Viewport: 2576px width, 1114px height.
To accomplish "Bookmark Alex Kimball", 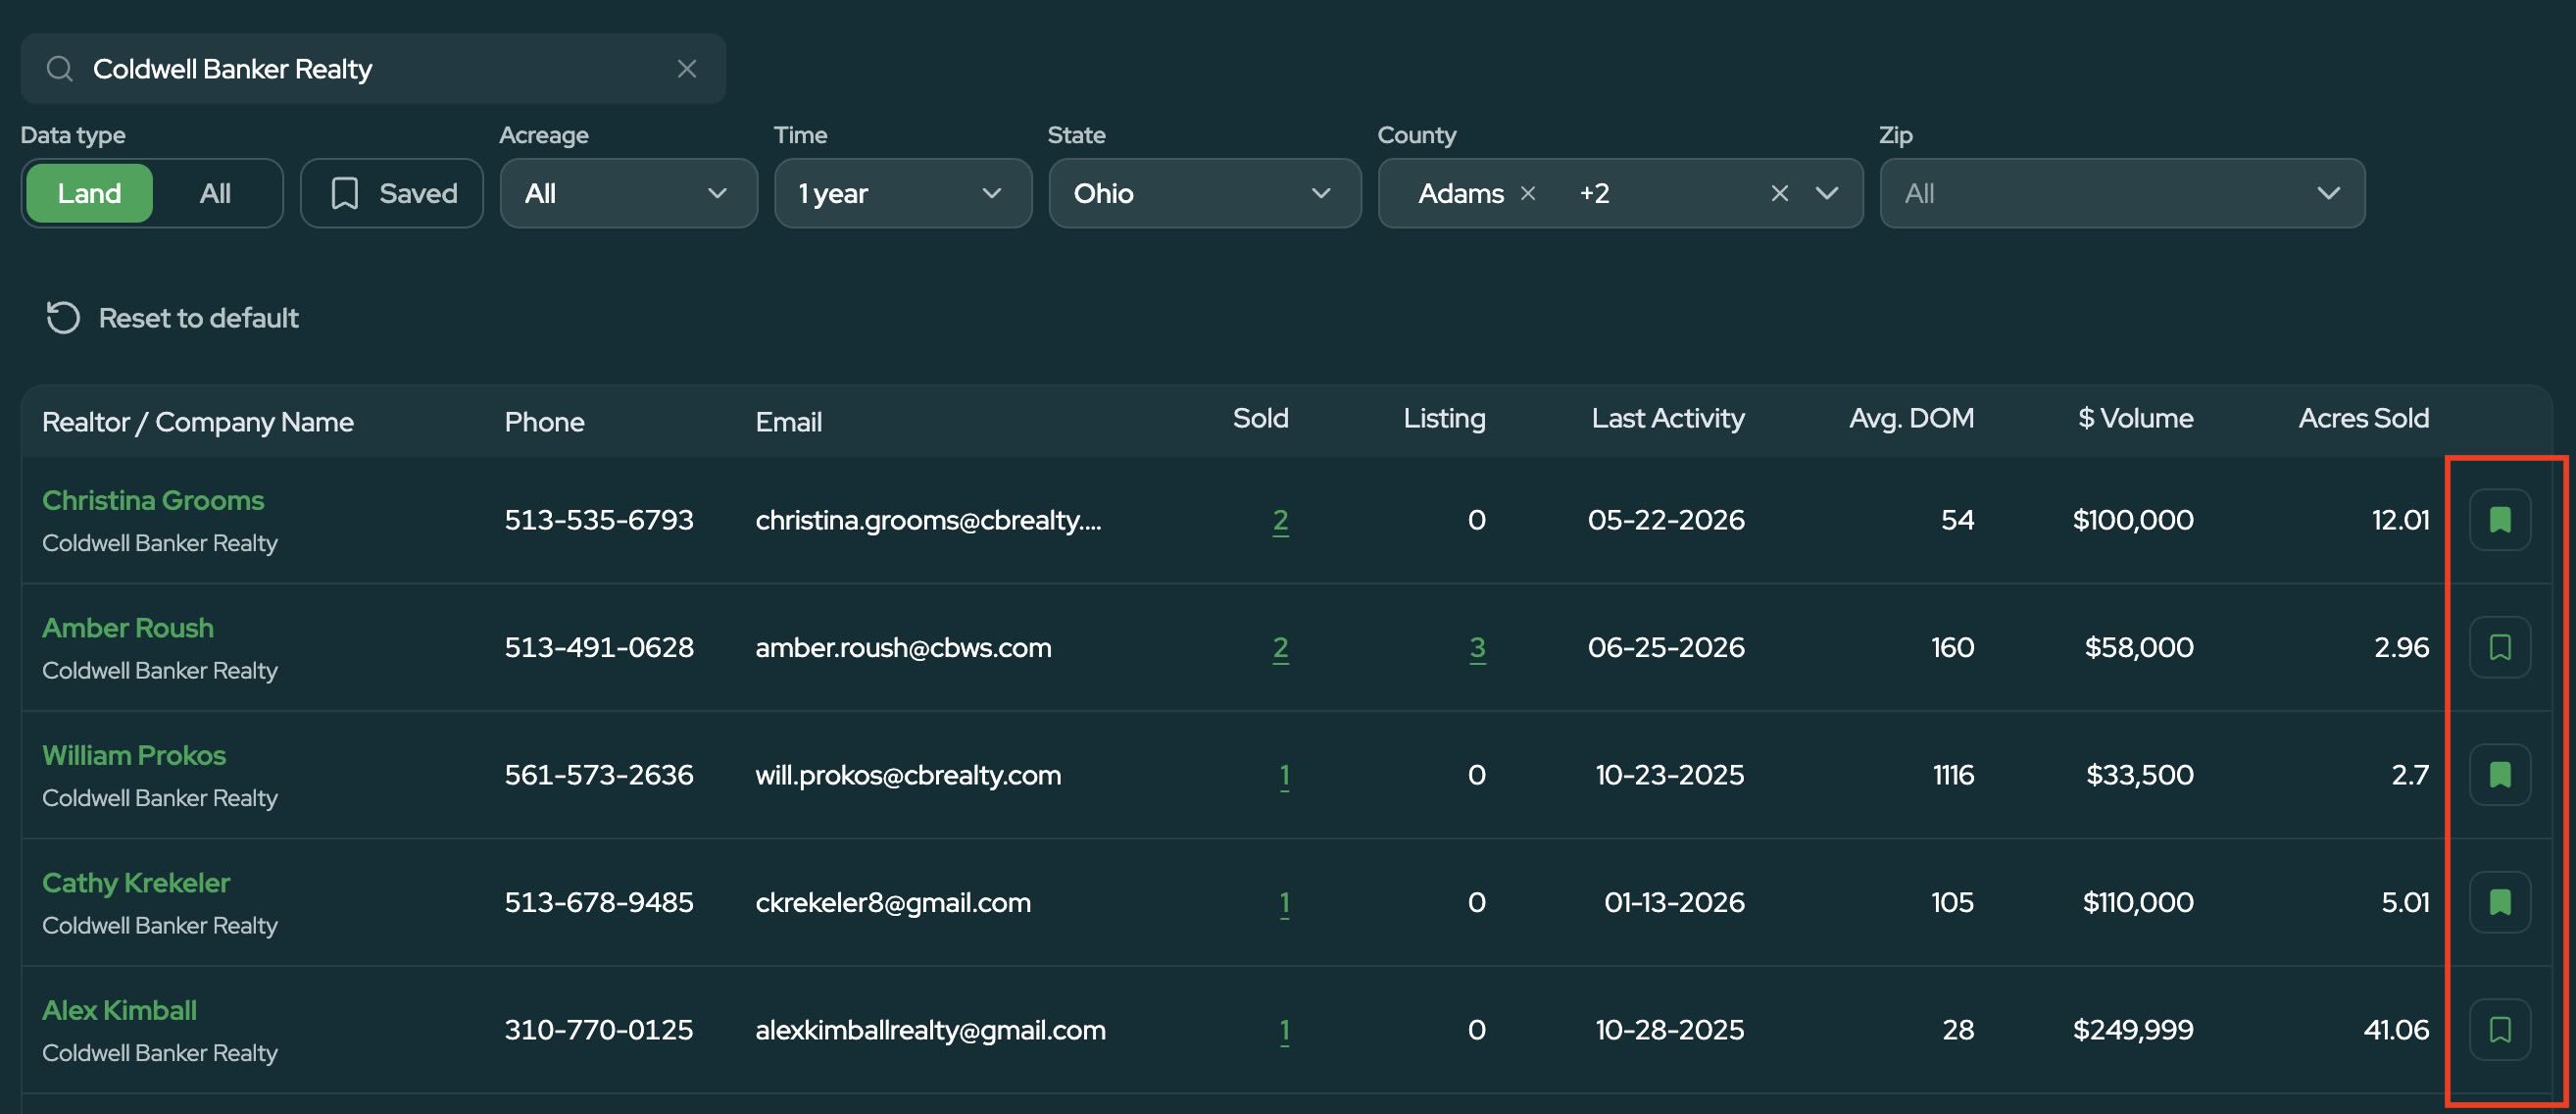I will coord(2500,1030).
